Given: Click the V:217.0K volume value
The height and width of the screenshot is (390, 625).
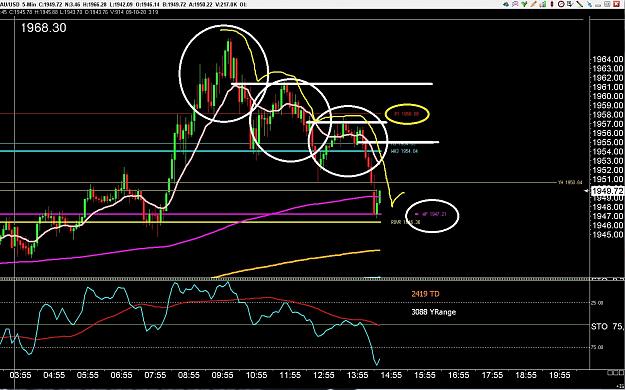Looking at the screenshot, I should 226,4.
